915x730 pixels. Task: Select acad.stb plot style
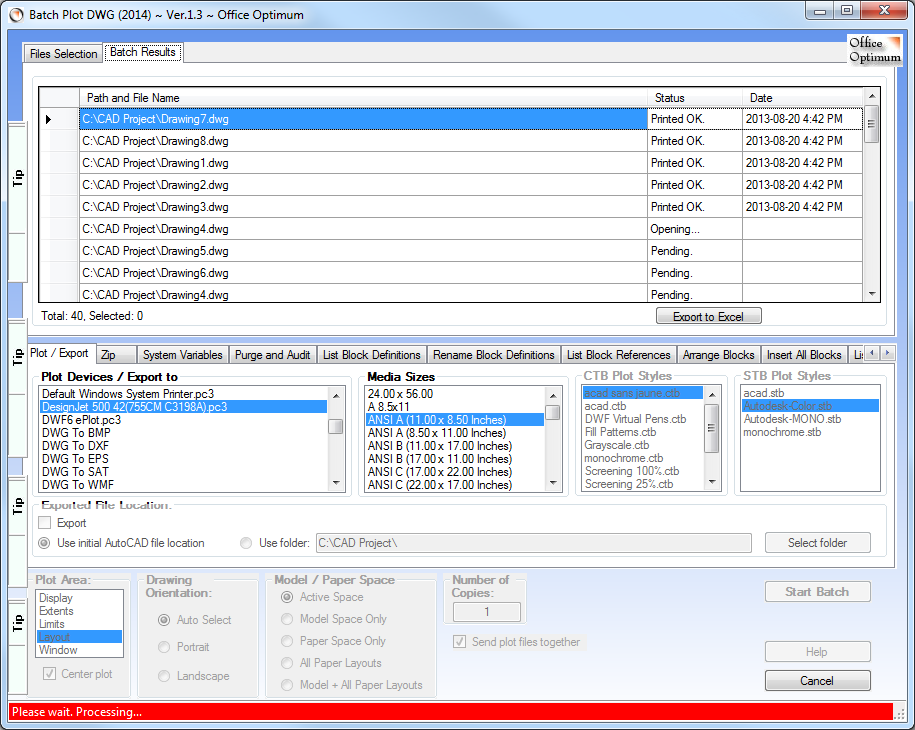810,393
